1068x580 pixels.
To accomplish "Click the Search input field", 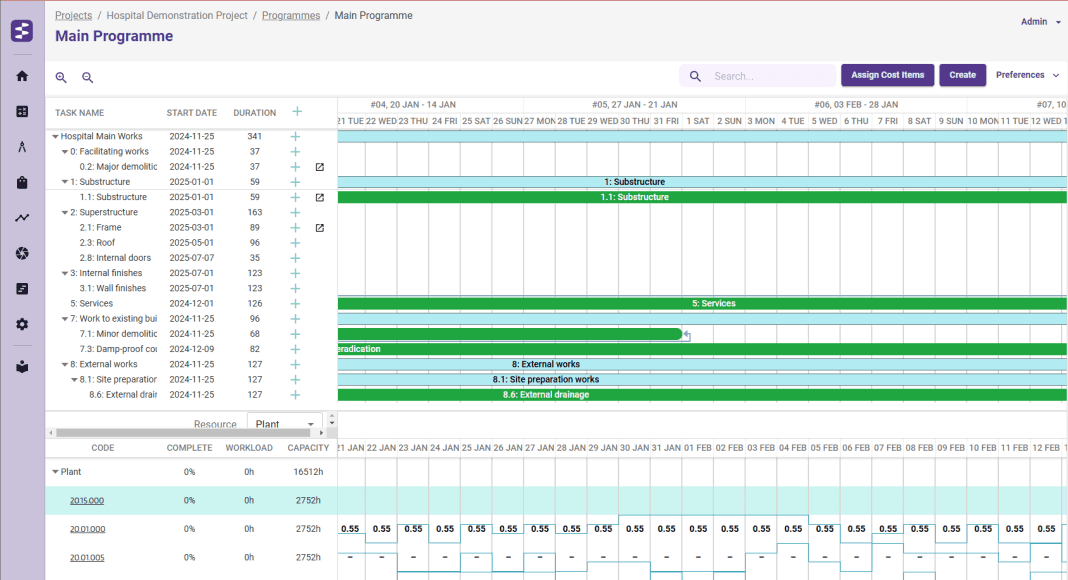I will pyautogui.click(x=770, y=76).
